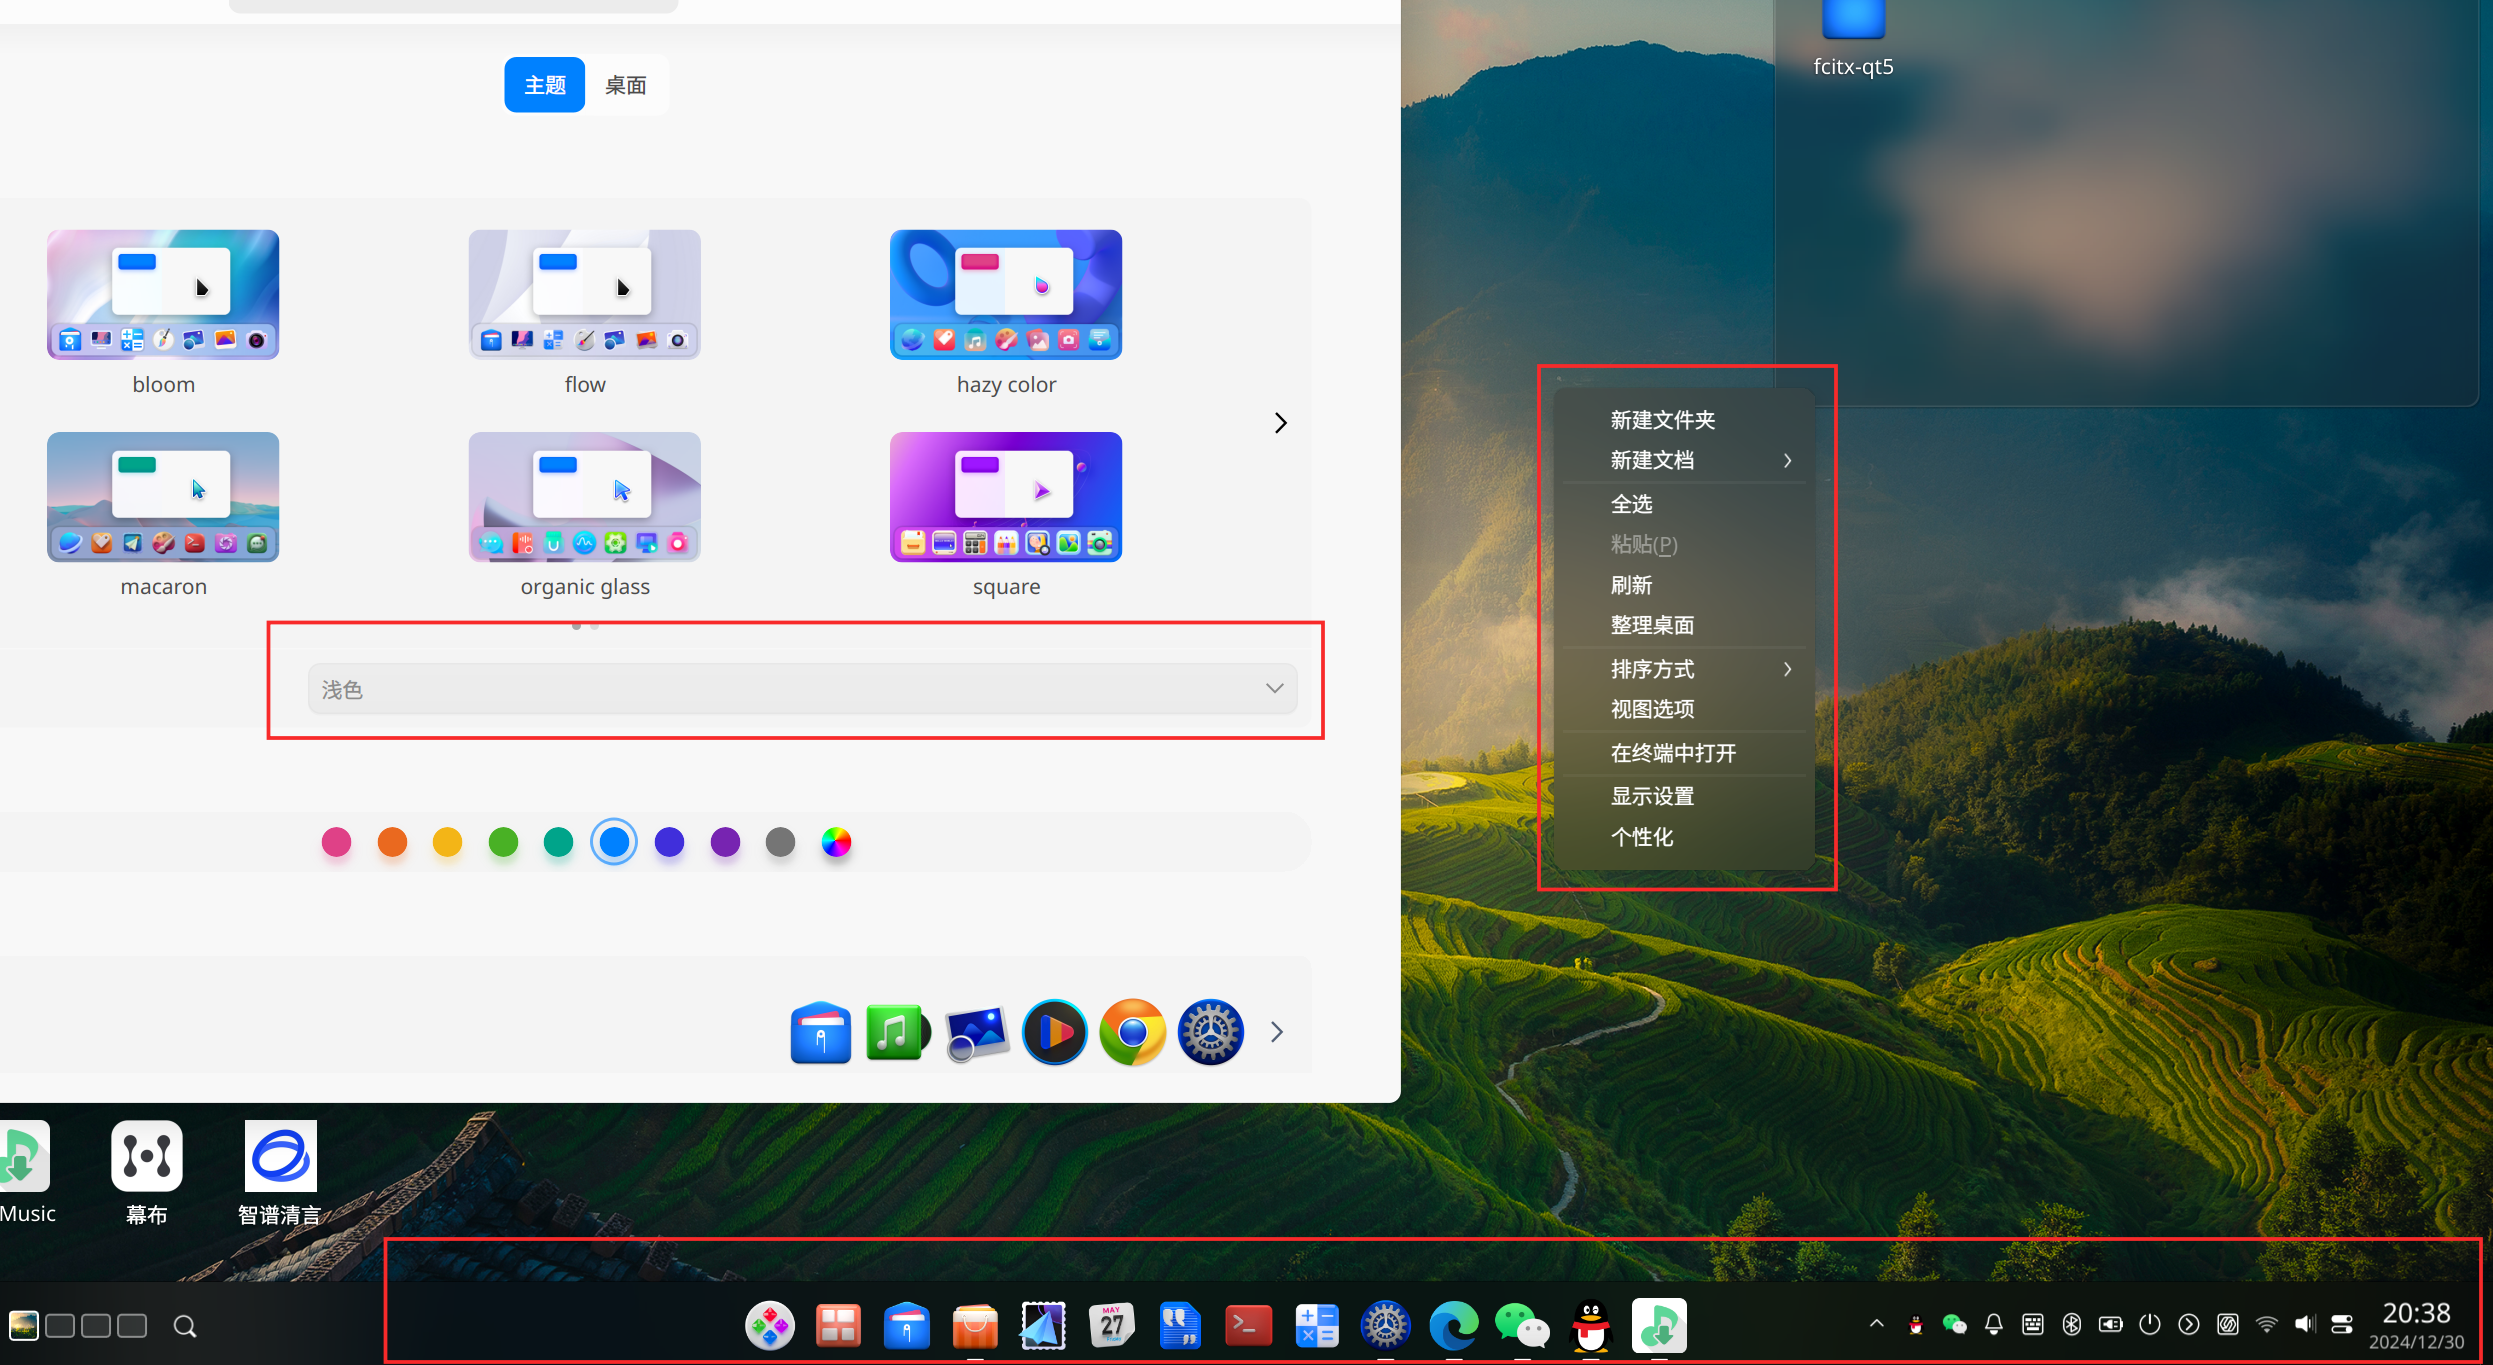2493x1365 pixels.
Task: Open the App Store from the dock
Action: point(974,1325)
